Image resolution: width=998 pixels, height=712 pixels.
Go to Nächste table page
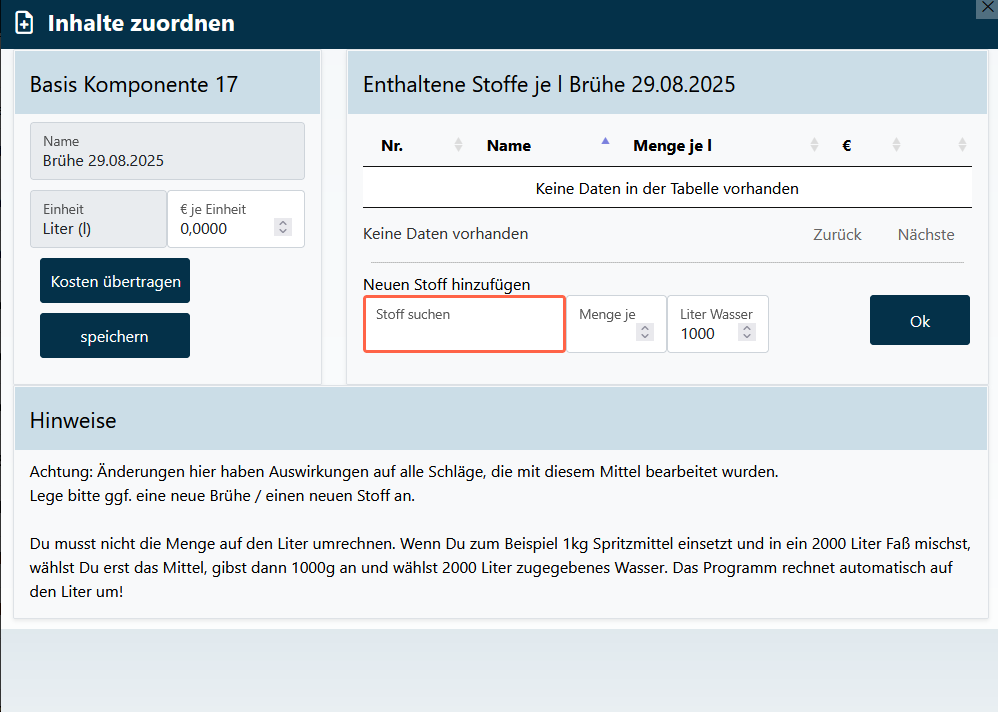(x=925, y=235)
